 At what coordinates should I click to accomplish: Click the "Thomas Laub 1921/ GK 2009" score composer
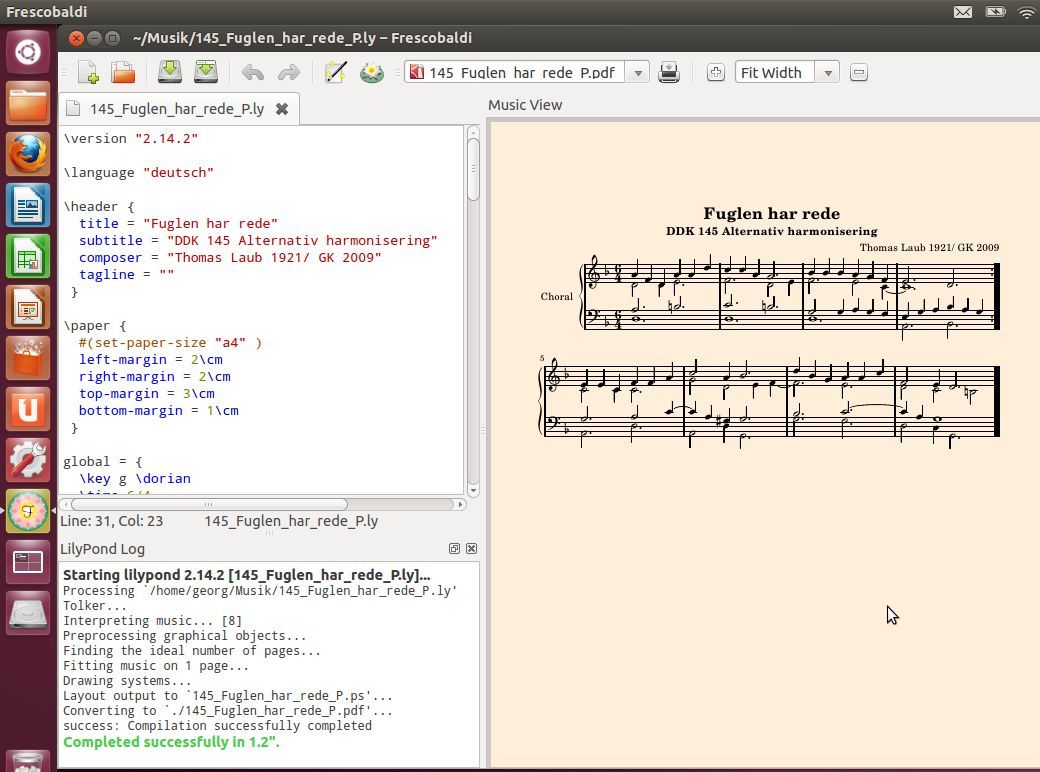929,247
